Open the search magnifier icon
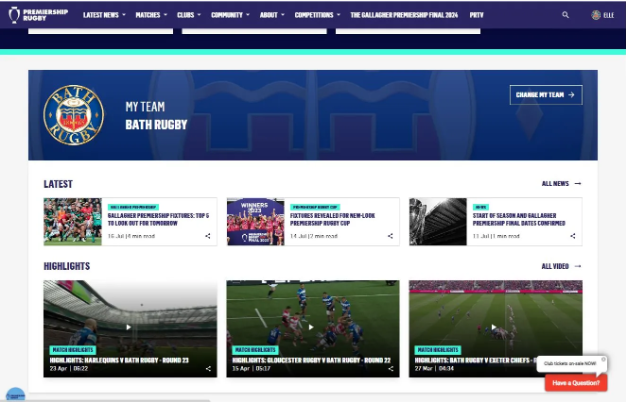The width and height of the screenshot is (626, 402). pos(565,15)
